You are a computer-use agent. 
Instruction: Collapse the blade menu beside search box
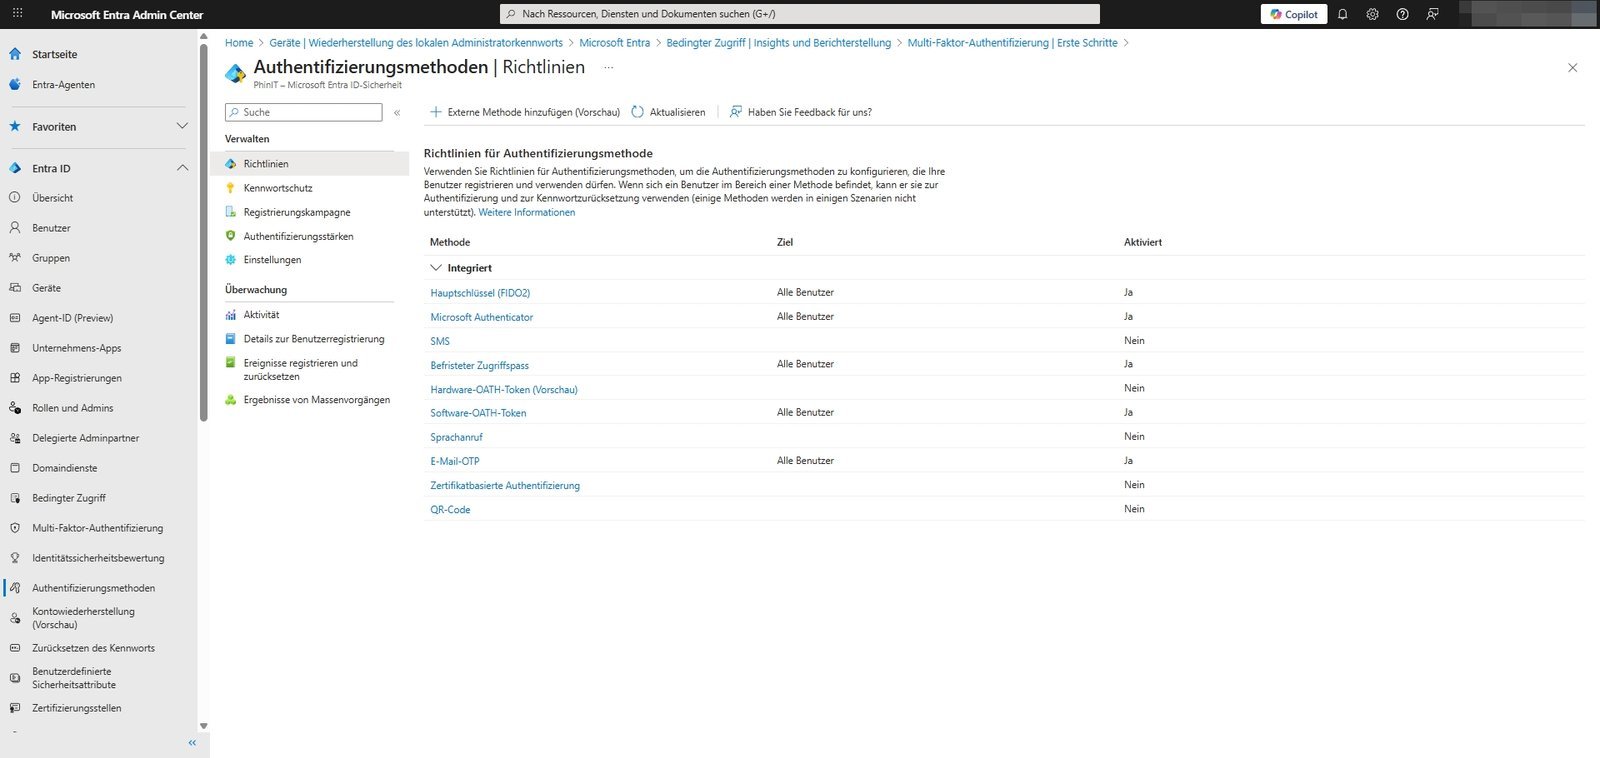click(397, 113)
